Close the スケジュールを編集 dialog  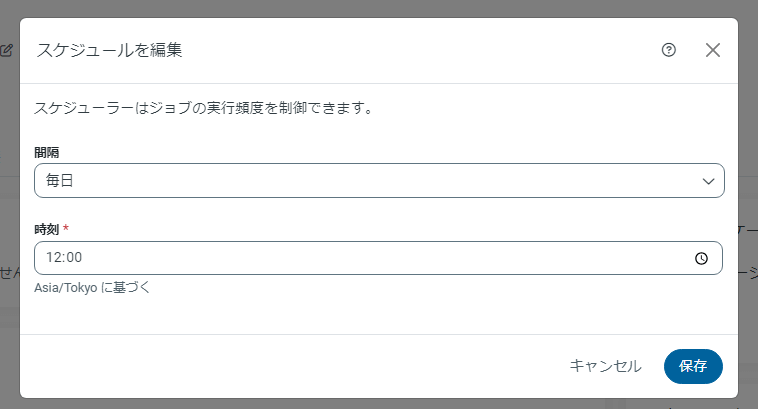coord(713,50)
